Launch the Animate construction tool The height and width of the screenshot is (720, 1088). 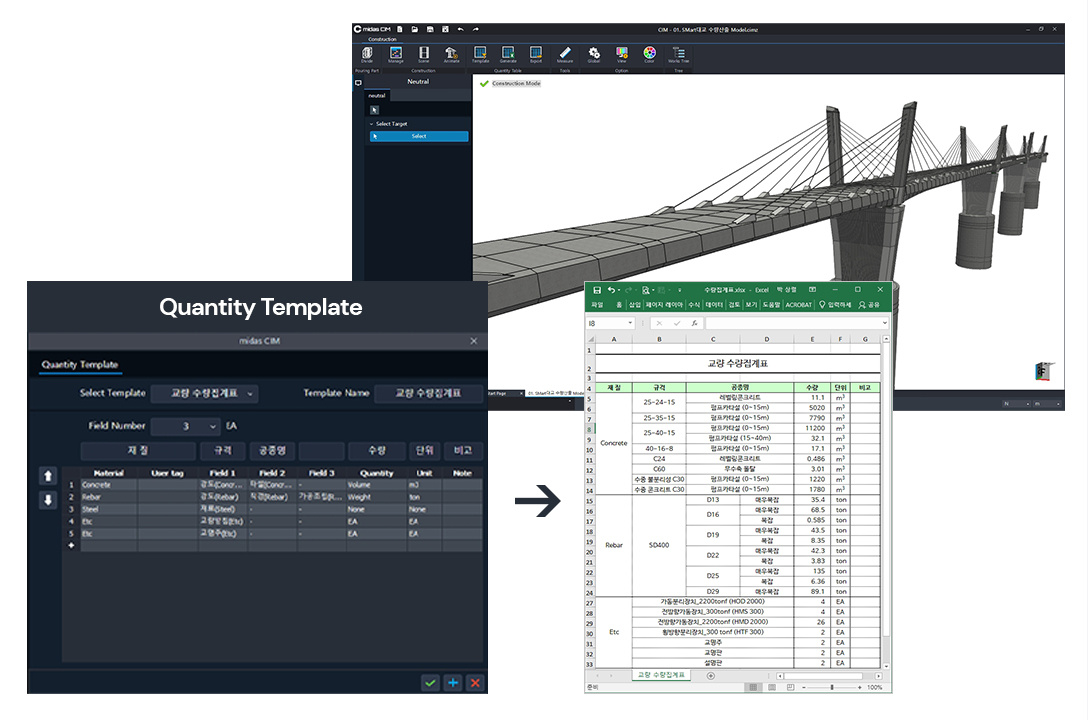point(451,54)
